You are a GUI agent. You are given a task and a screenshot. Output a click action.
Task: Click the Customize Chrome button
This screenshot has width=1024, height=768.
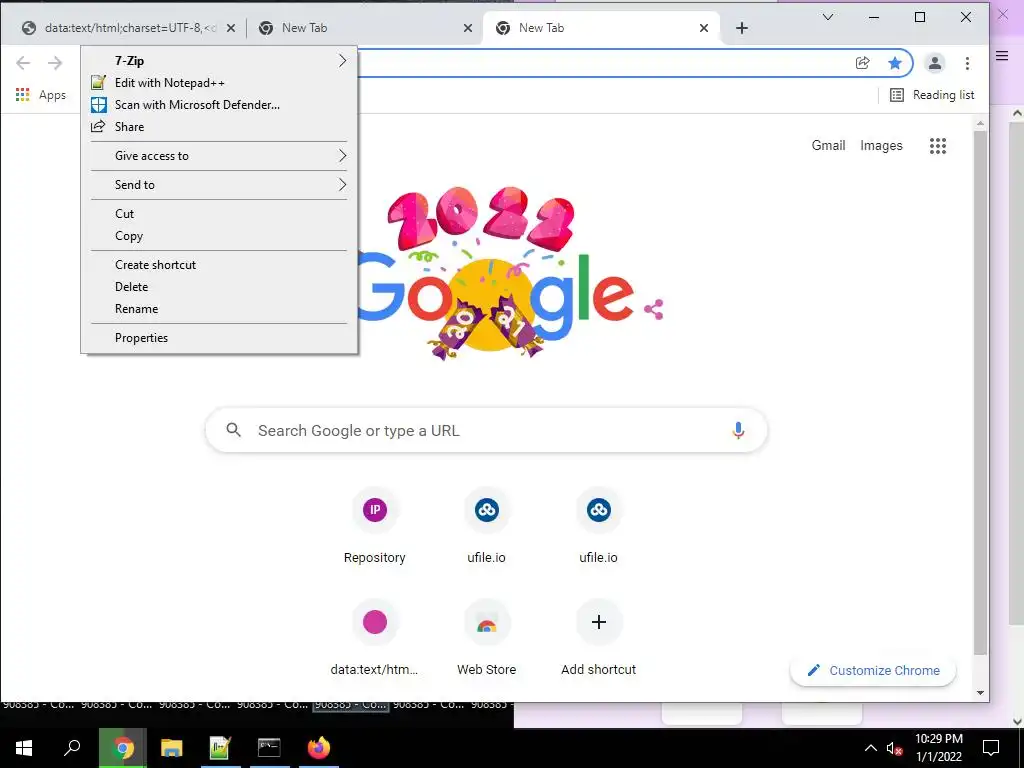(x=873, y=671)
